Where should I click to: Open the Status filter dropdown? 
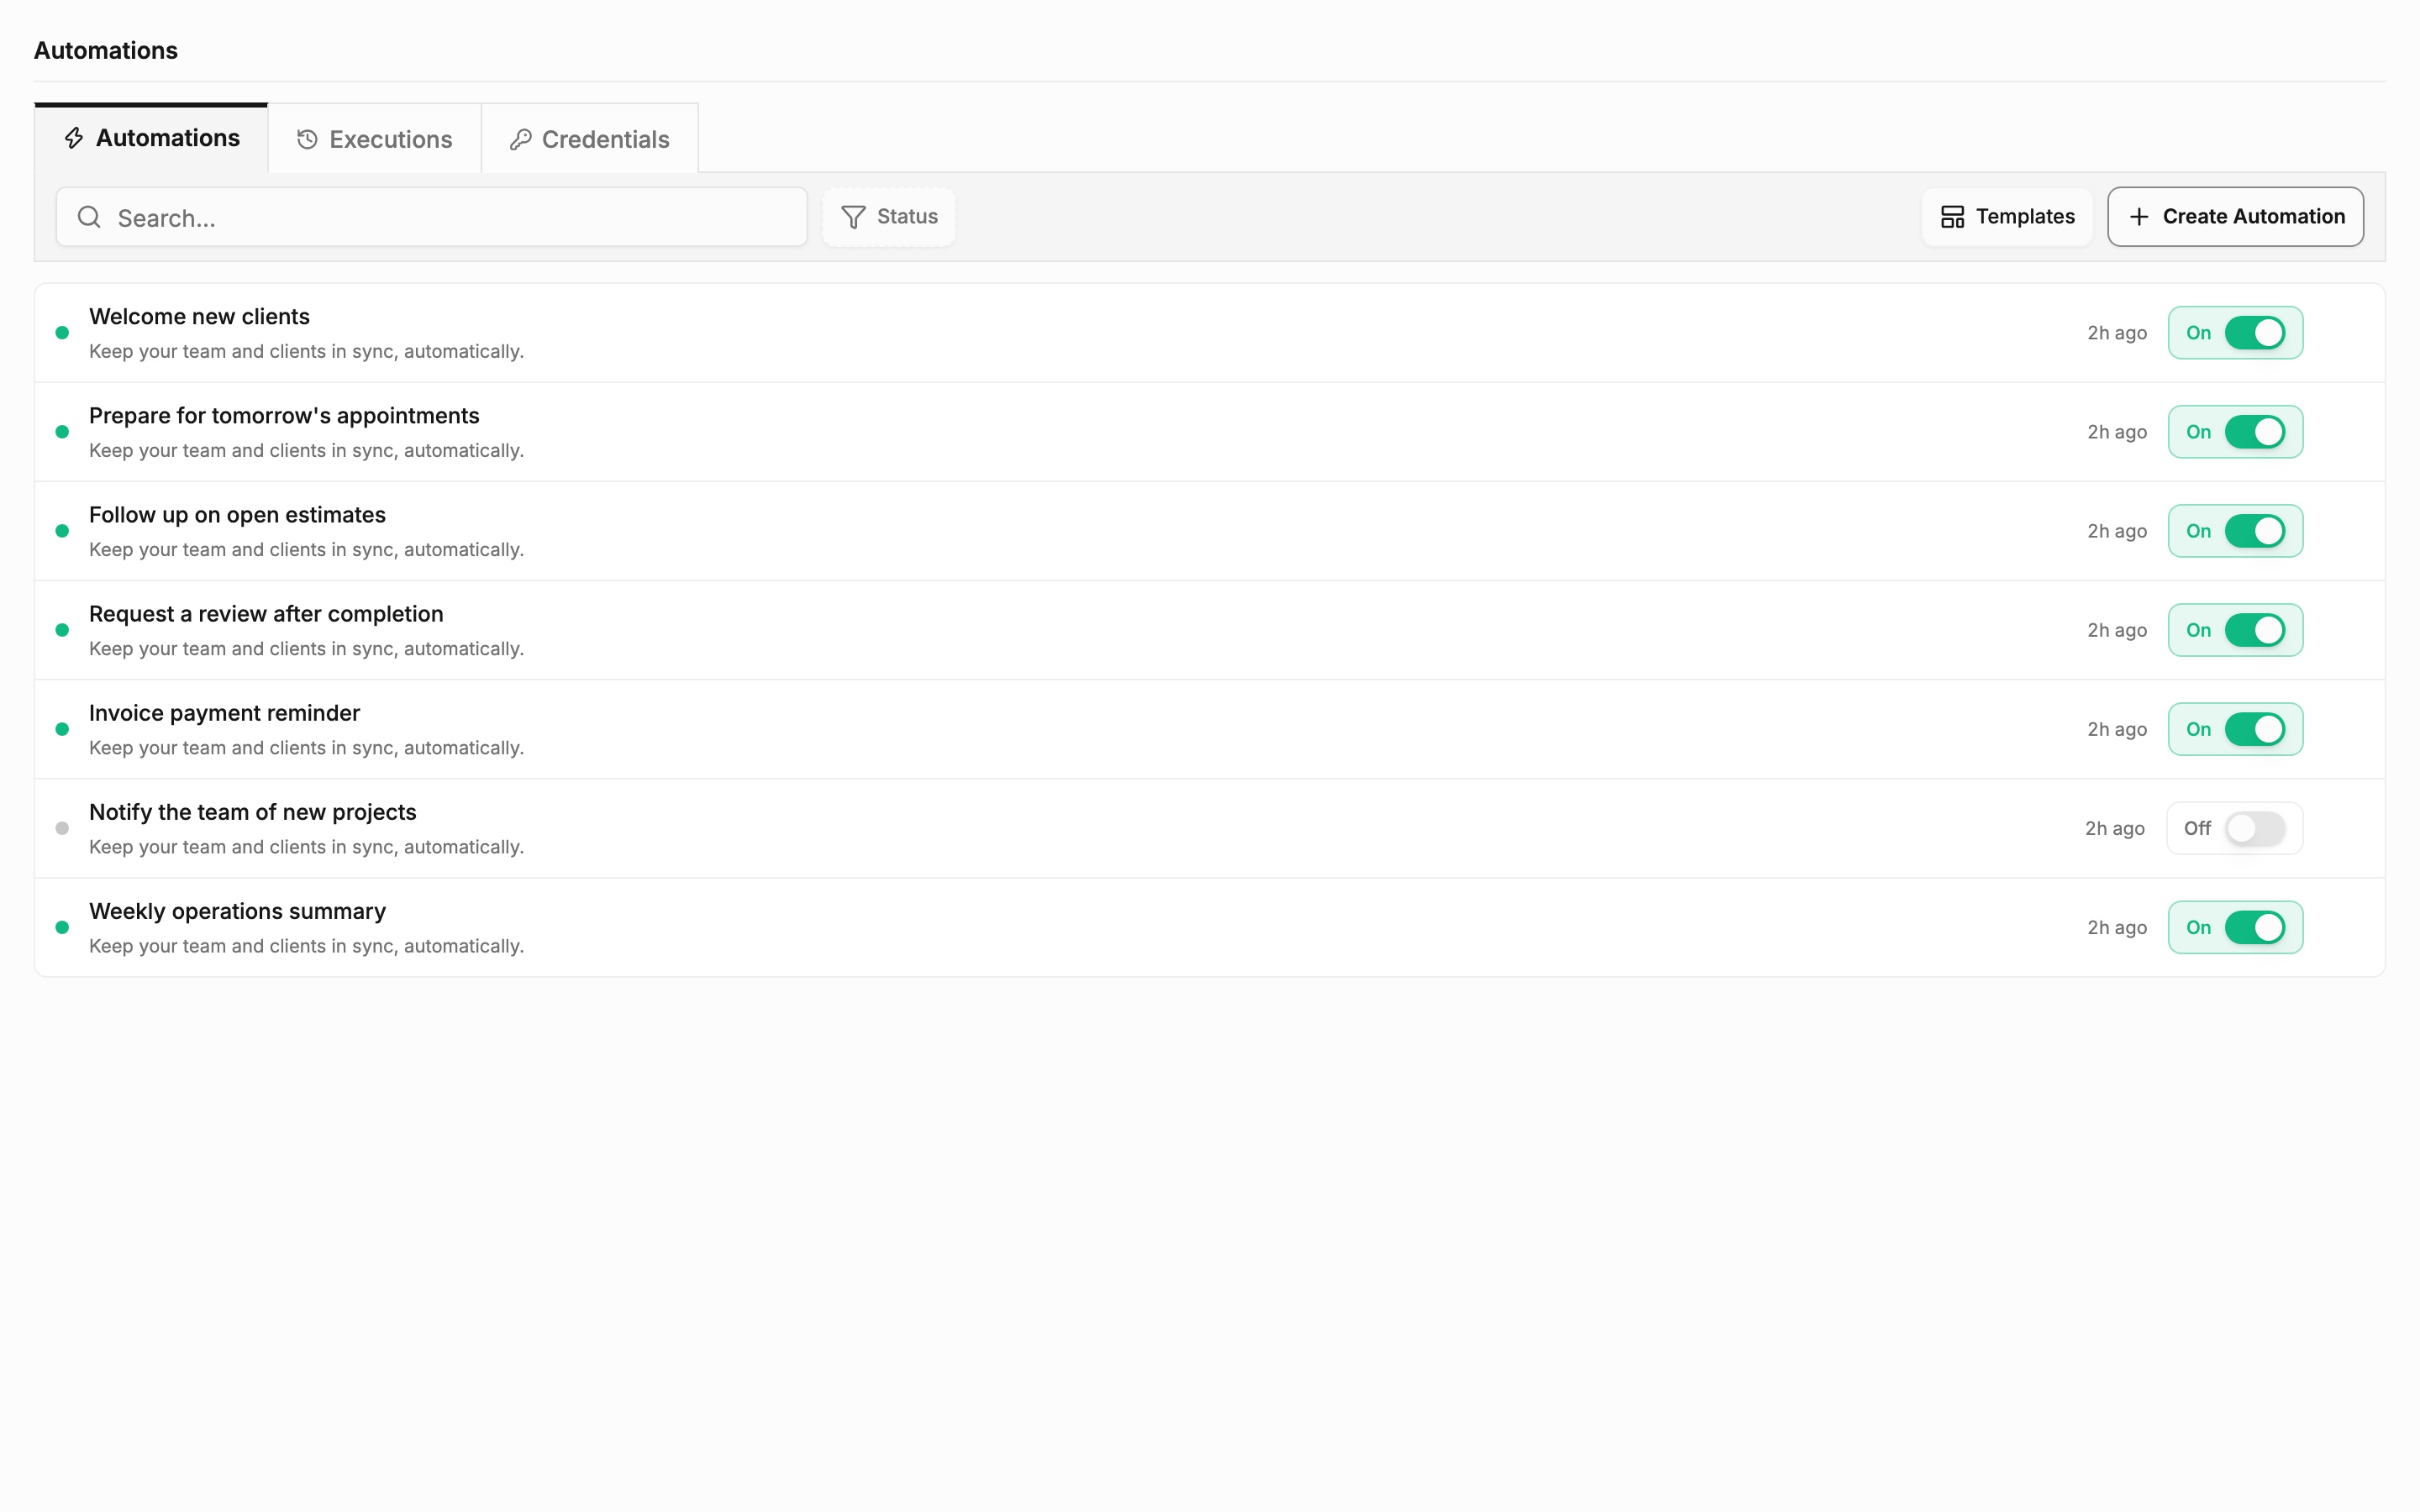click(889, 217)
